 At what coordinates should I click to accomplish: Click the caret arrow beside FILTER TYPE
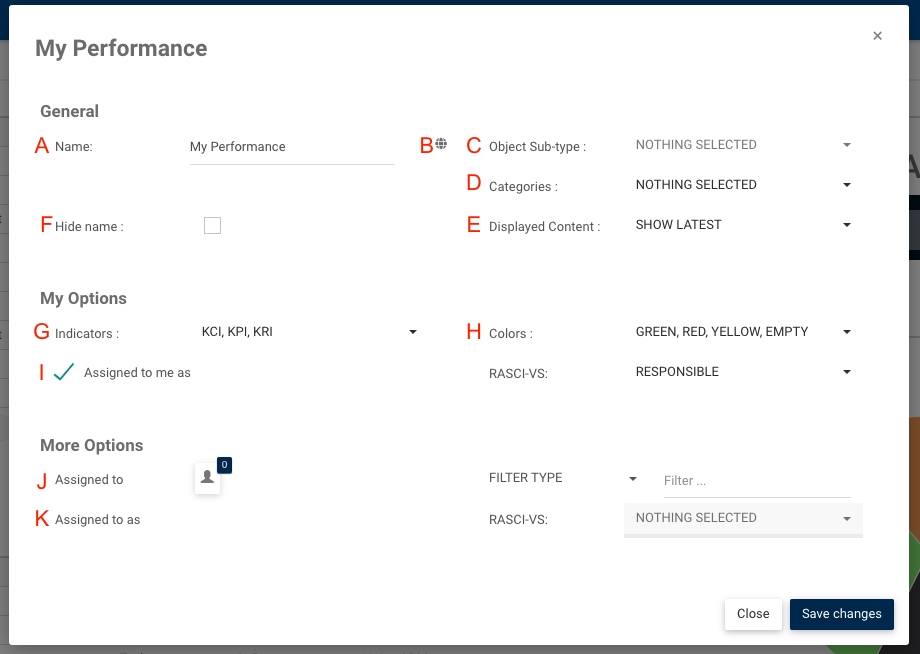tap(633, 479)
